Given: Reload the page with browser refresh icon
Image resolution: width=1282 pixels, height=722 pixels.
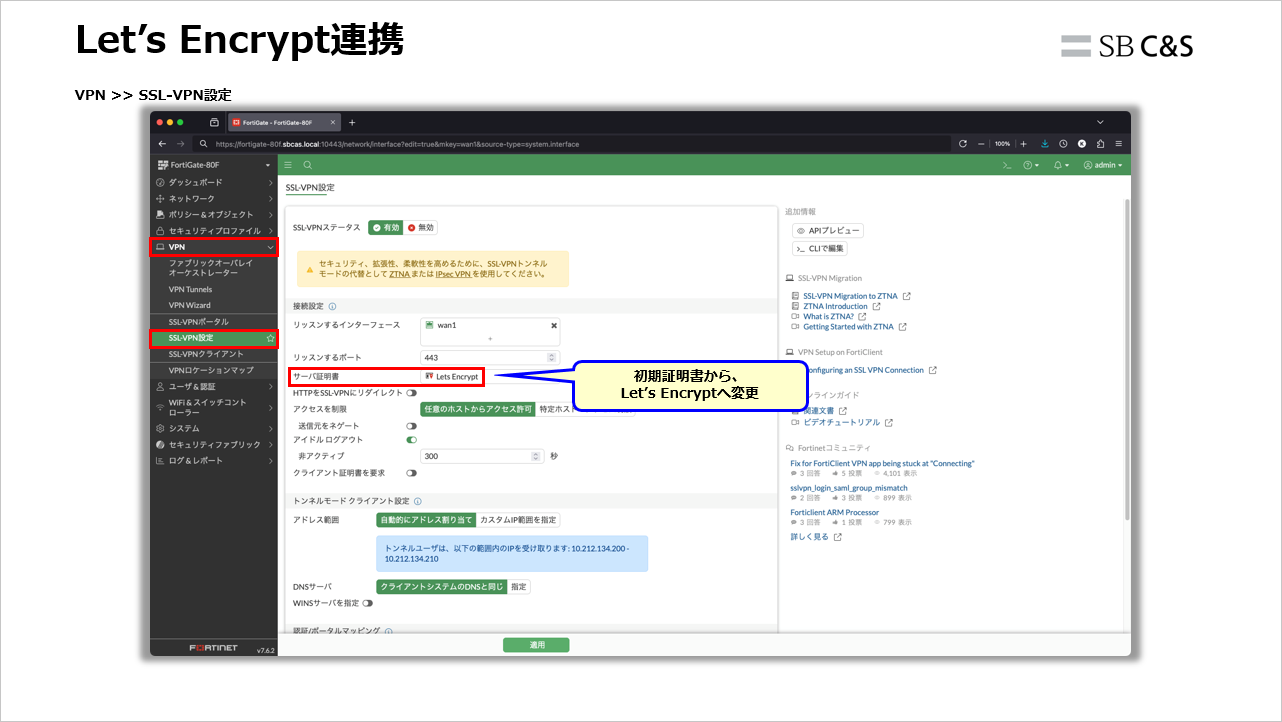Looking at the screenshot, I should tap(963, 144).
